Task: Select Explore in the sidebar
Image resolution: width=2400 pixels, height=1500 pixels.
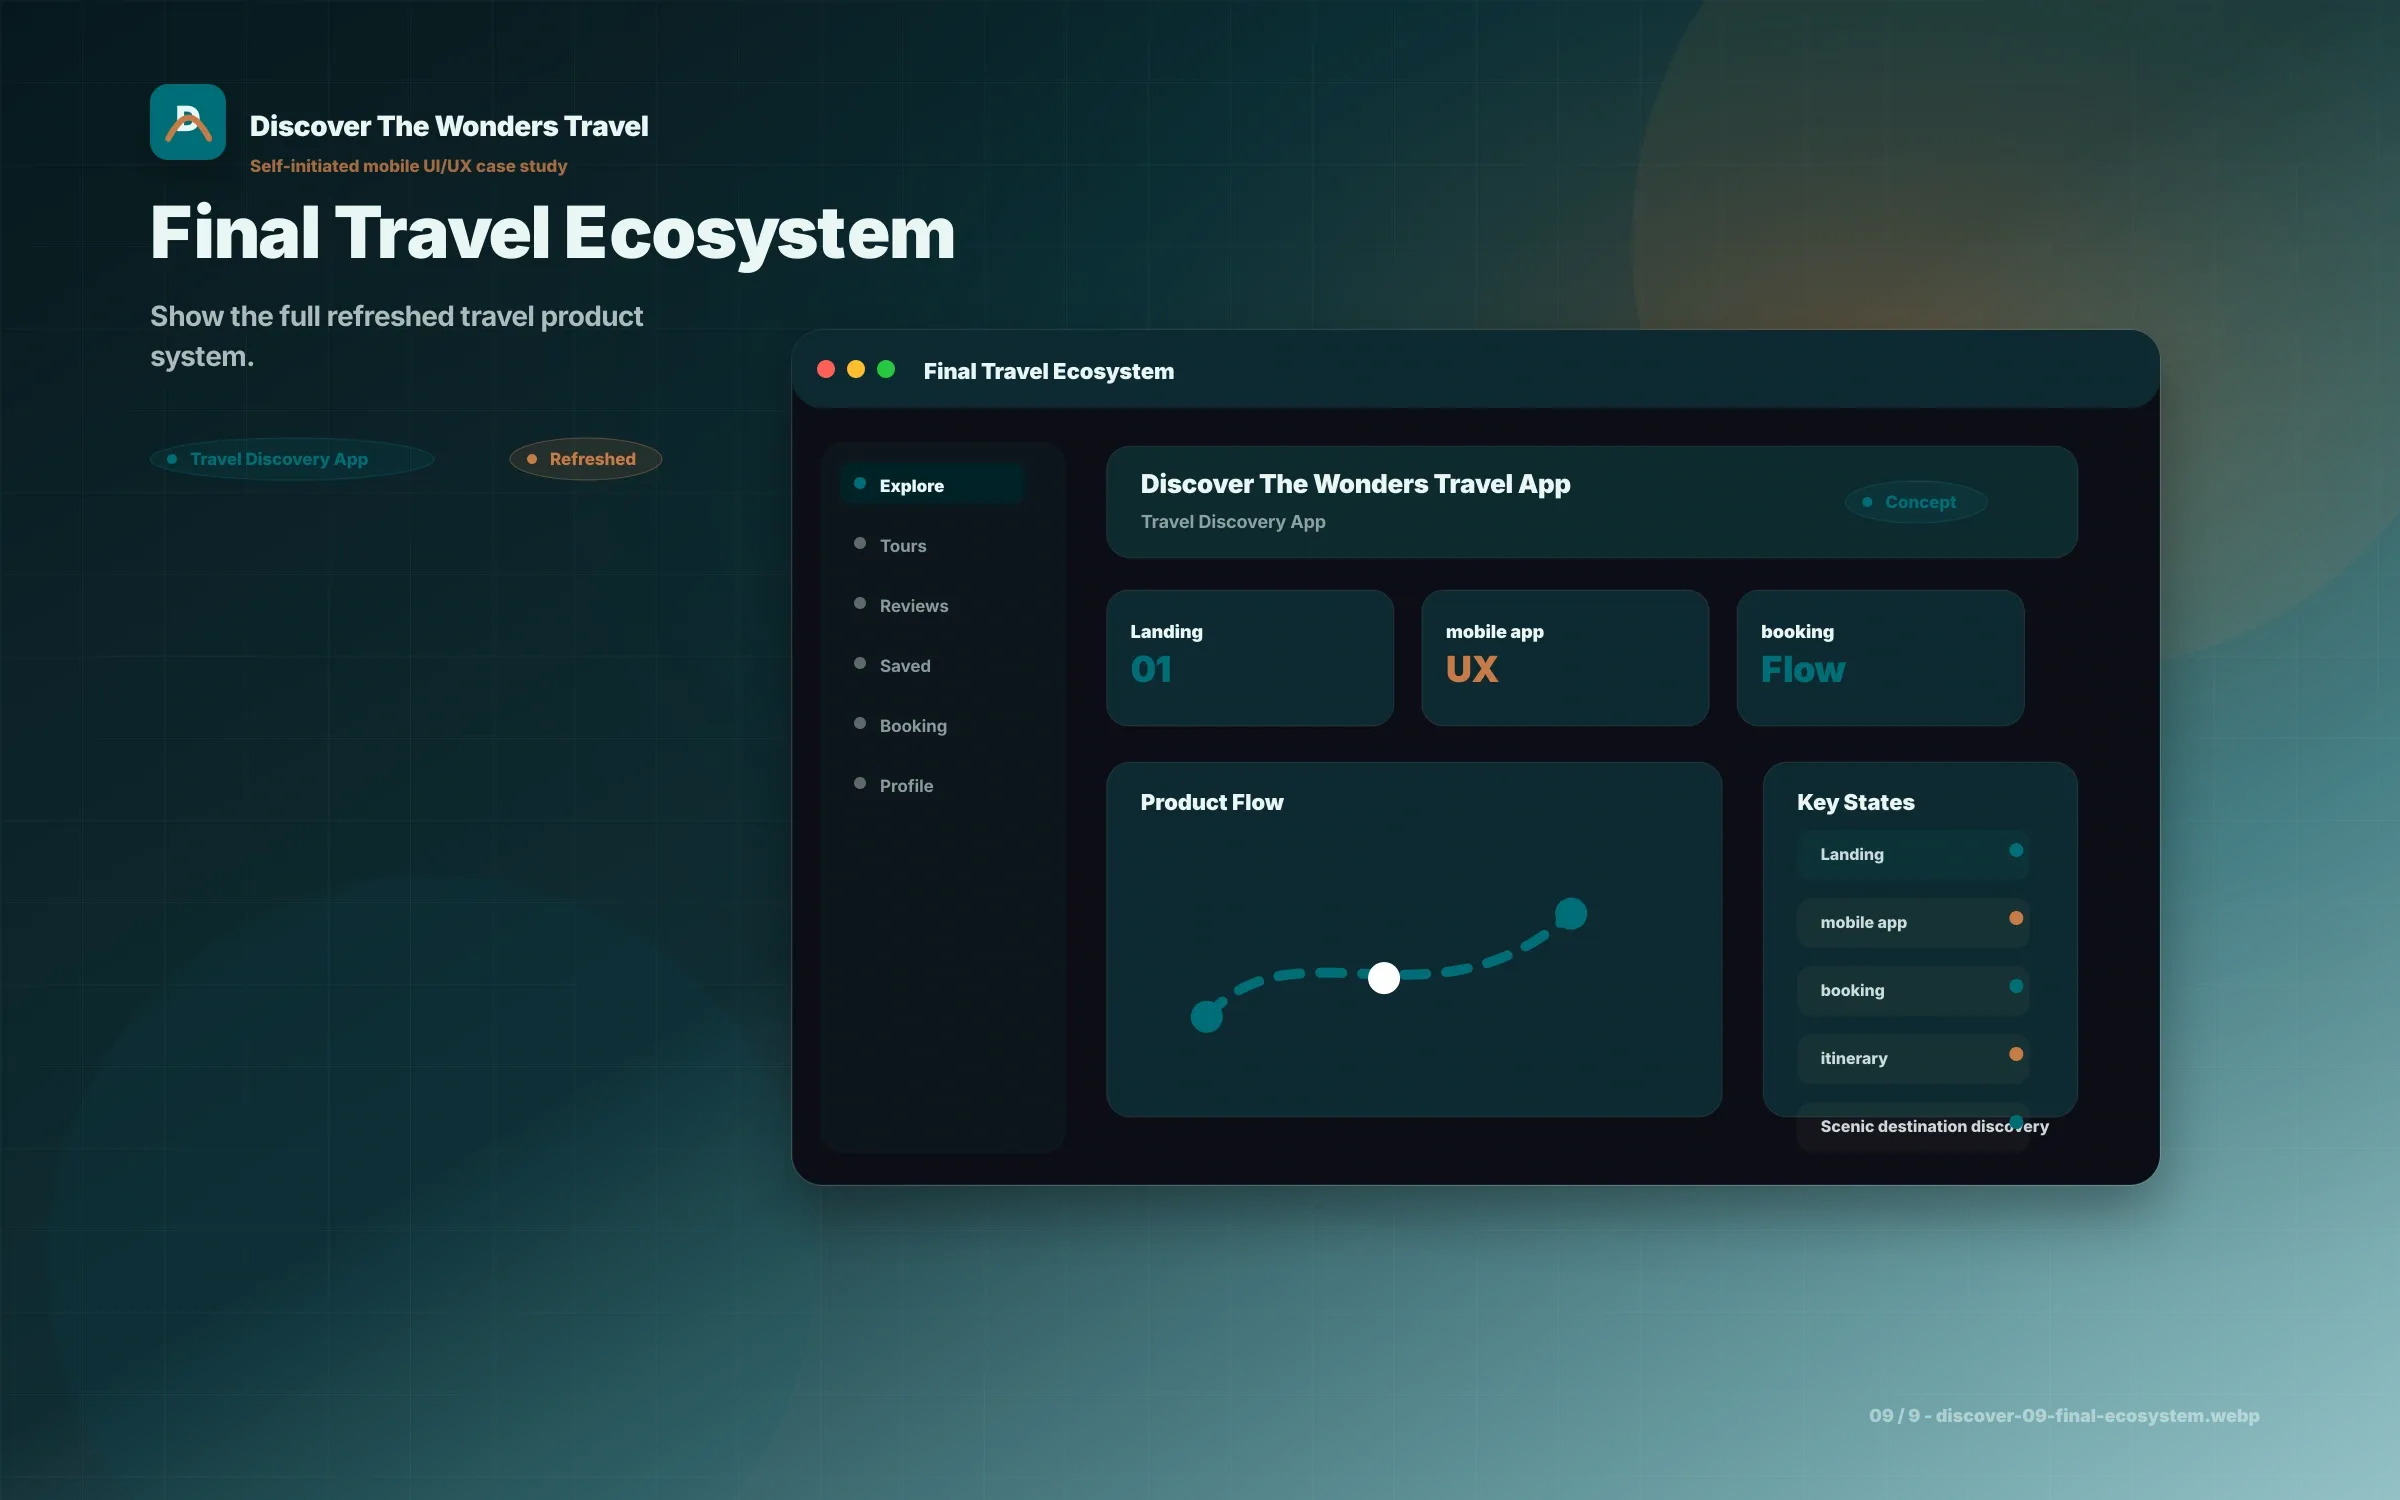Action: pos(932,485)
